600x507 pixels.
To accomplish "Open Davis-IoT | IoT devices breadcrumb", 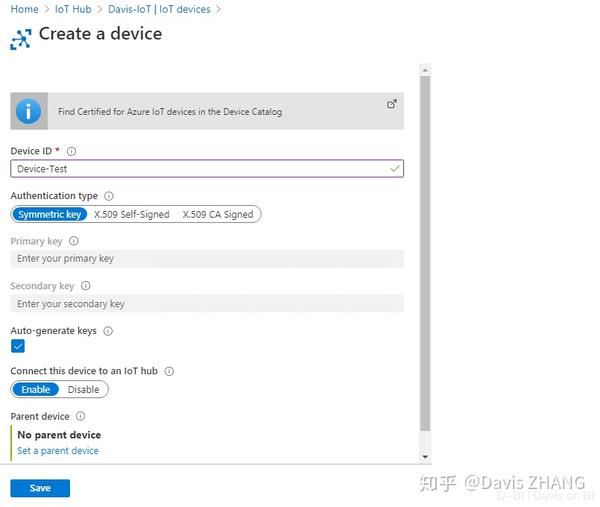I will point(159,9).
